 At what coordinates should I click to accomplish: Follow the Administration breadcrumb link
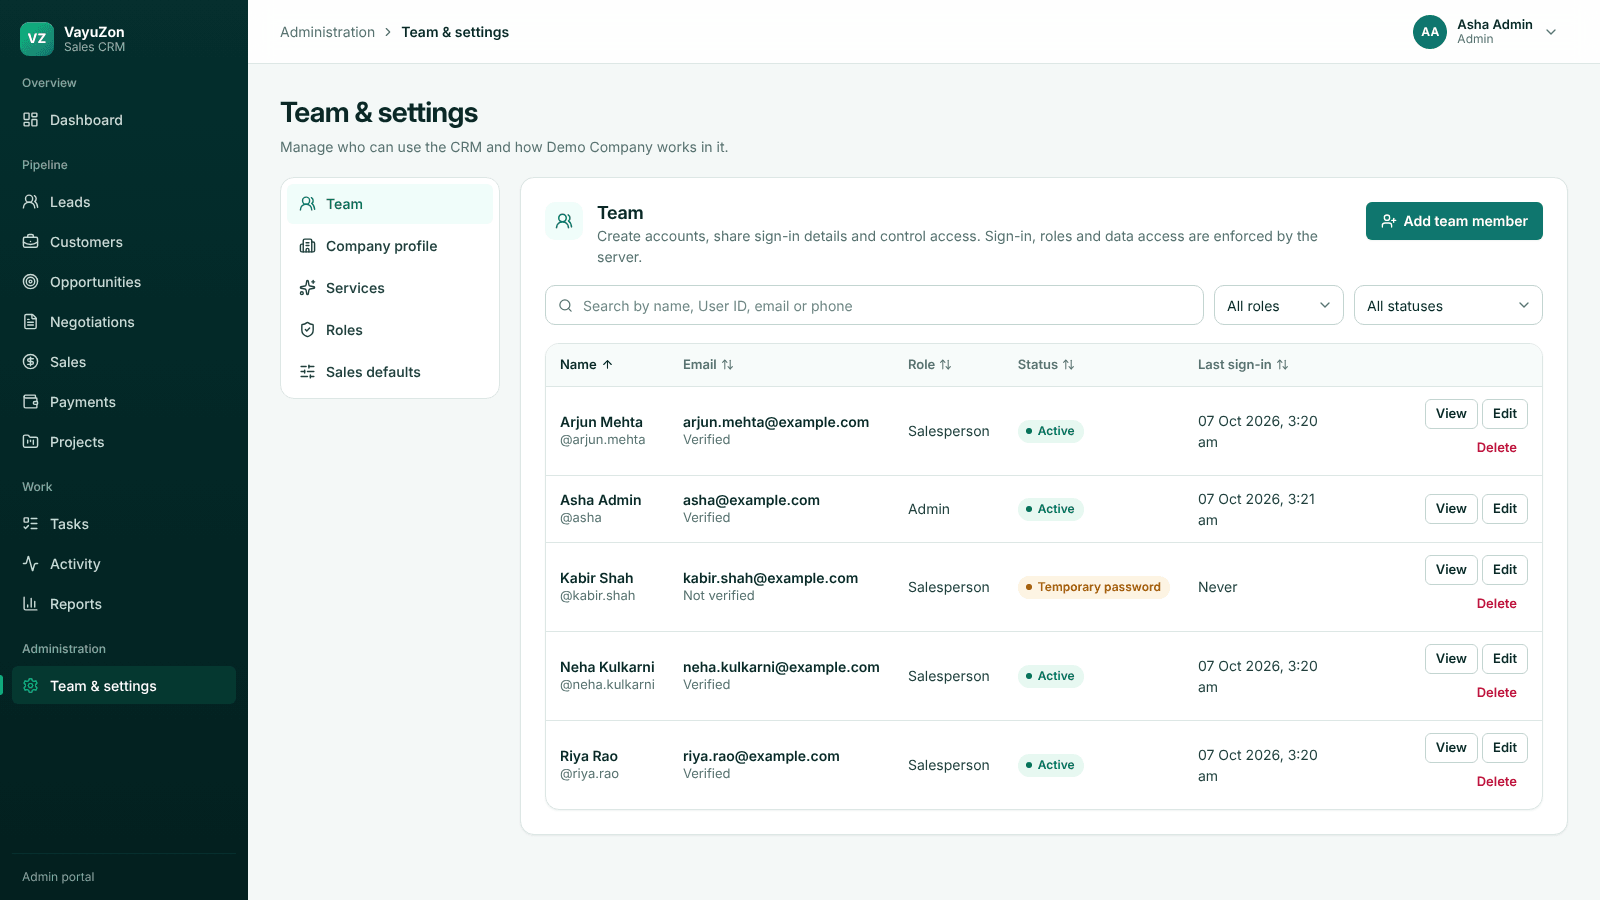click(327, 32)
